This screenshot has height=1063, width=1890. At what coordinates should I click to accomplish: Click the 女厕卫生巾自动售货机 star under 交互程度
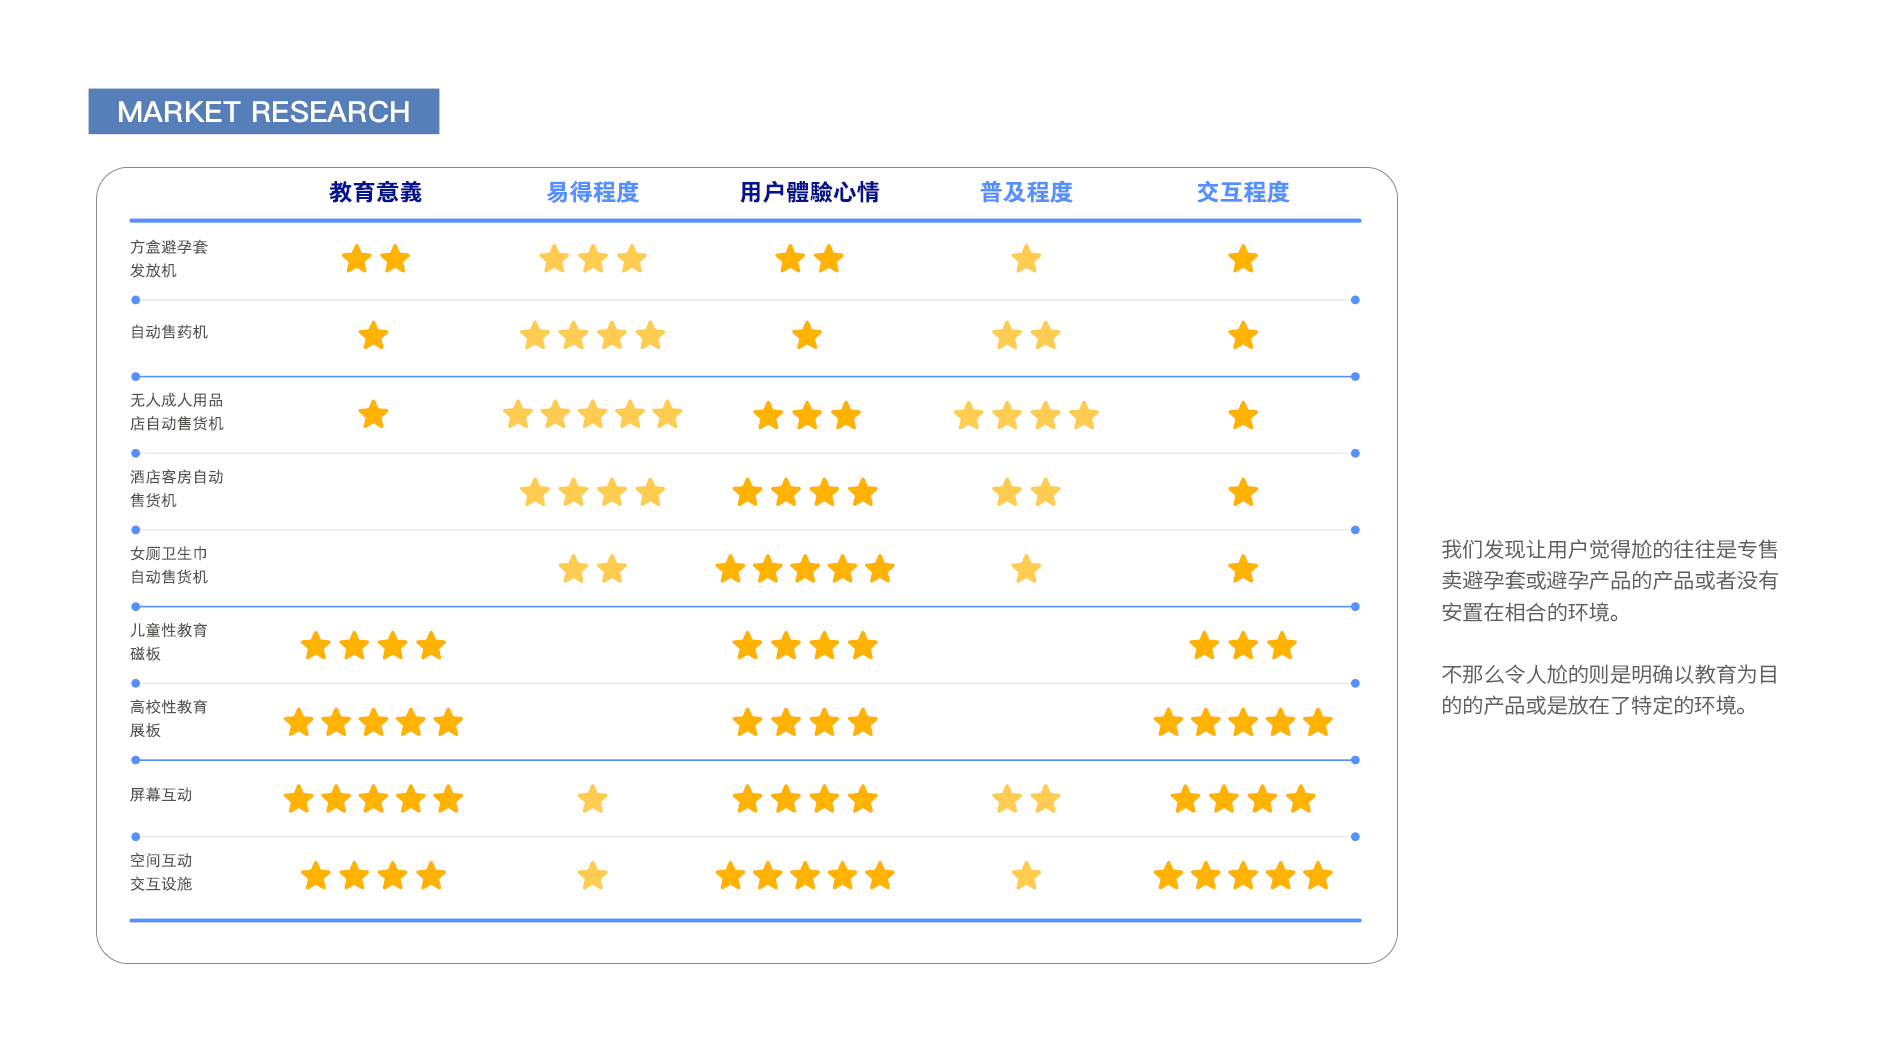pos(1243,569)
